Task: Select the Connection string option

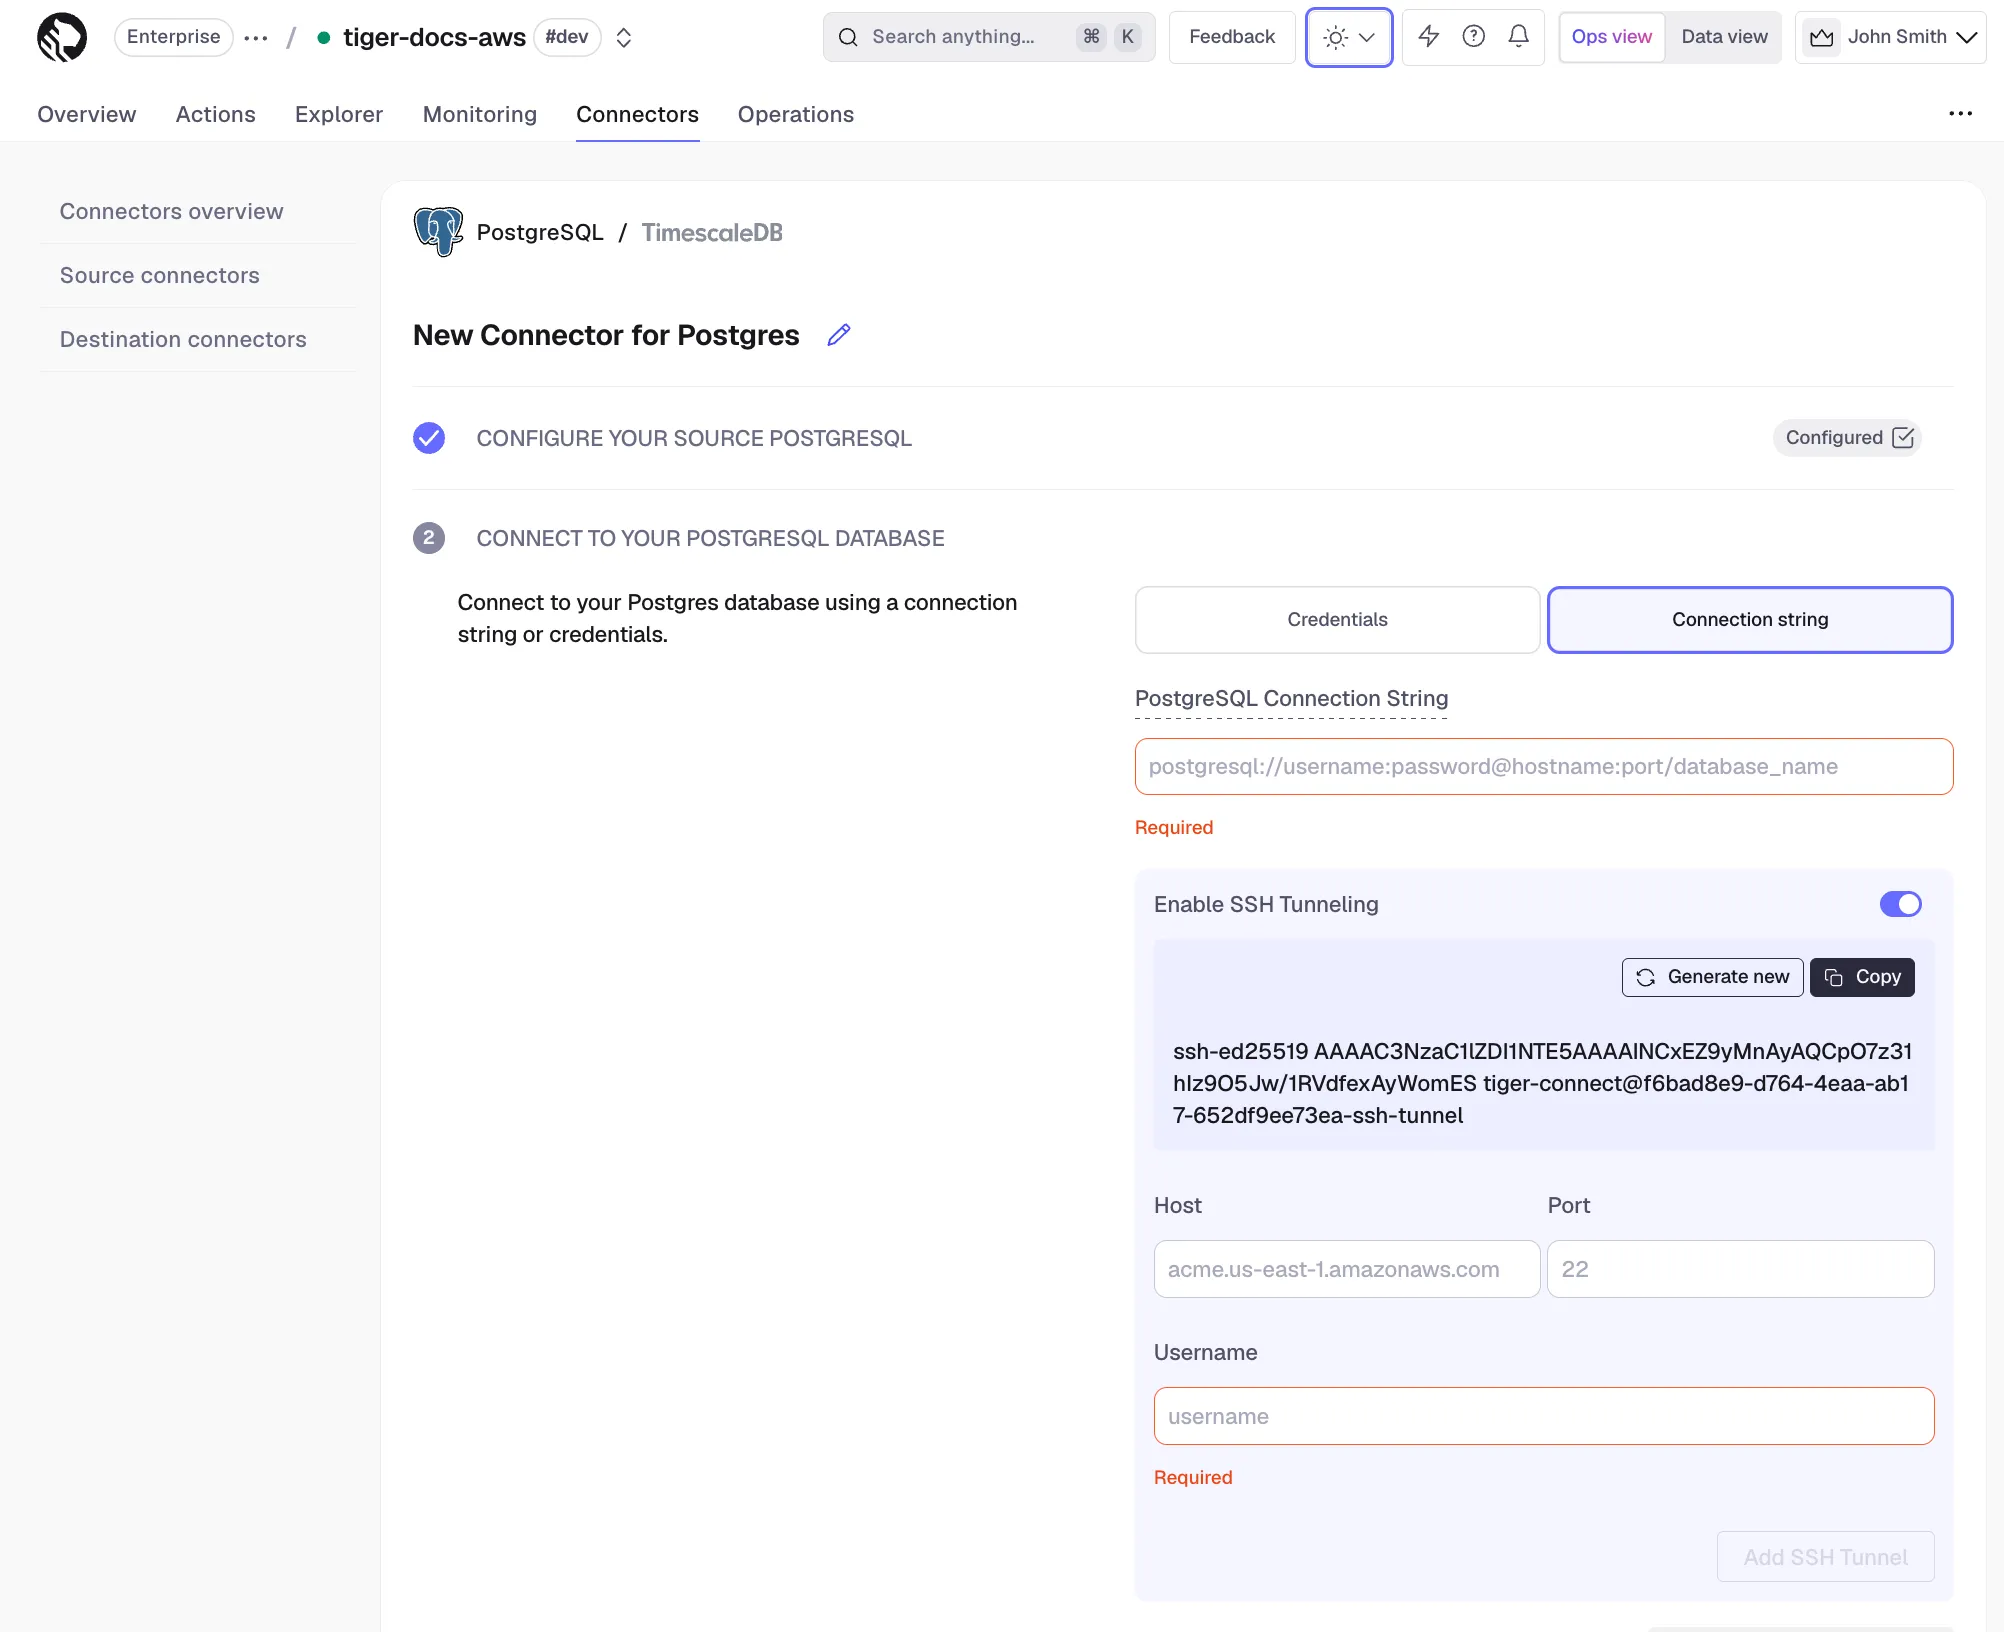Action: tap(1750, 620)
